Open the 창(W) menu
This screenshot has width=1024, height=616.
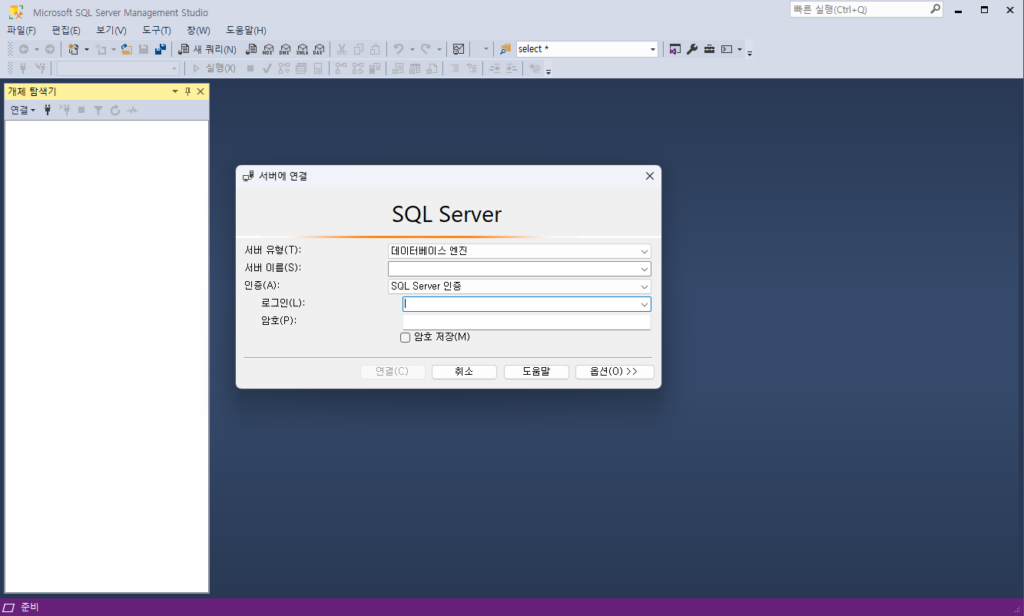(199, 31)
